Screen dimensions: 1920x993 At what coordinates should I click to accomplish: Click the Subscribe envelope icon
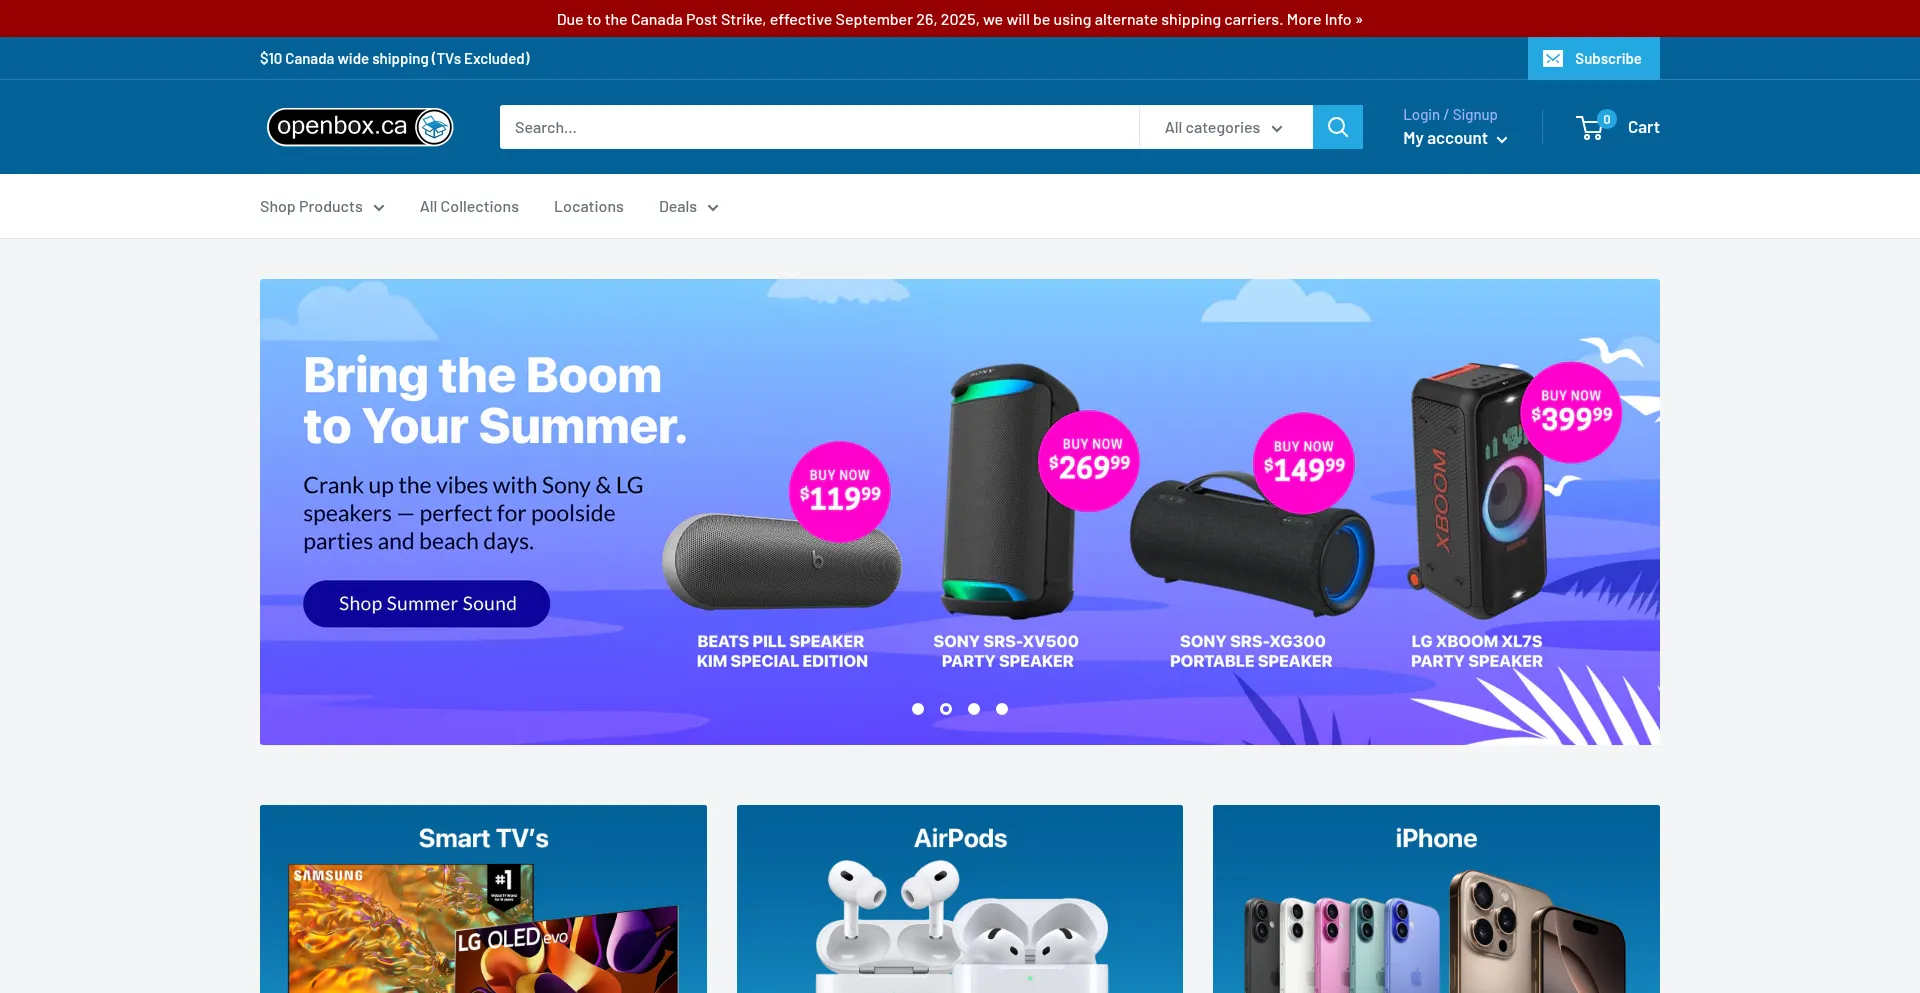coord(1553,59)
